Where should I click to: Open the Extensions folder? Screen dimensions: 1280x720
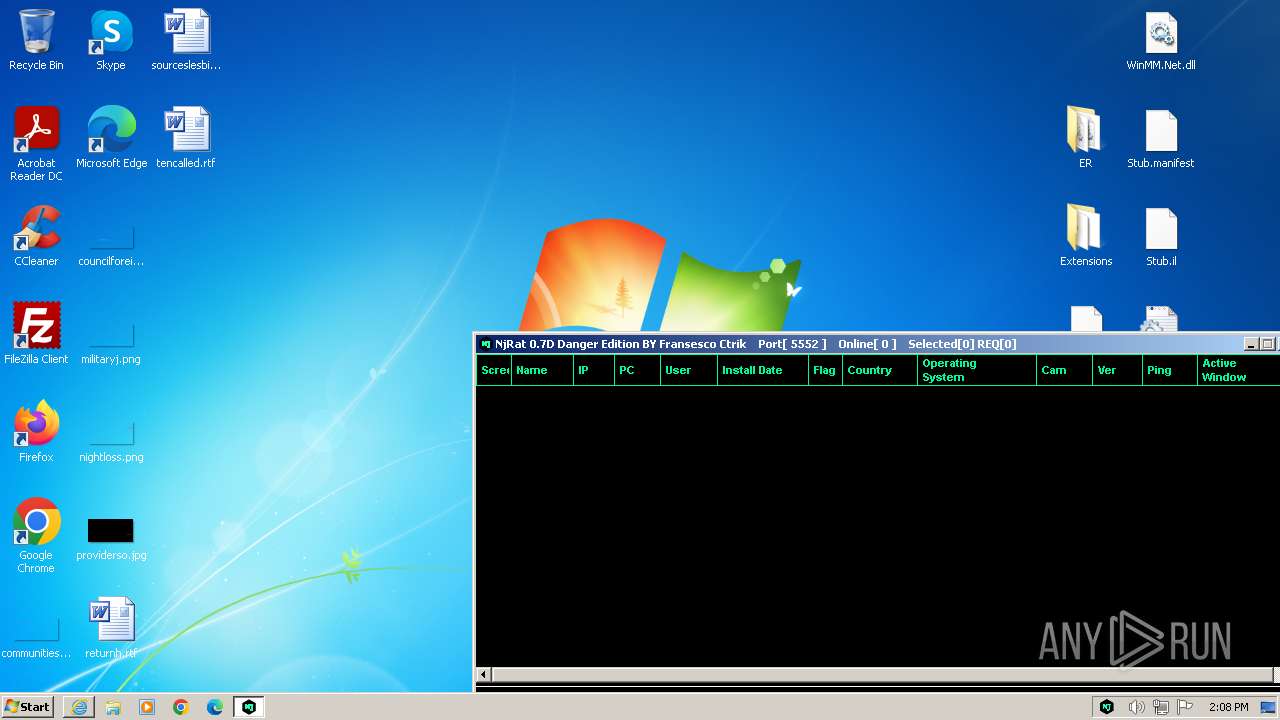(x=1085, y=236)
